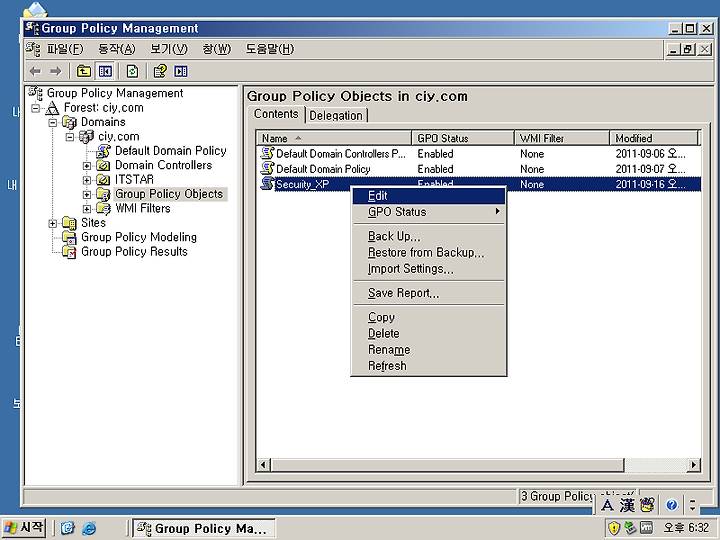
Task: Sort list by WMI Filter column header
Action: pyautogui.click(x=562, y=138)
